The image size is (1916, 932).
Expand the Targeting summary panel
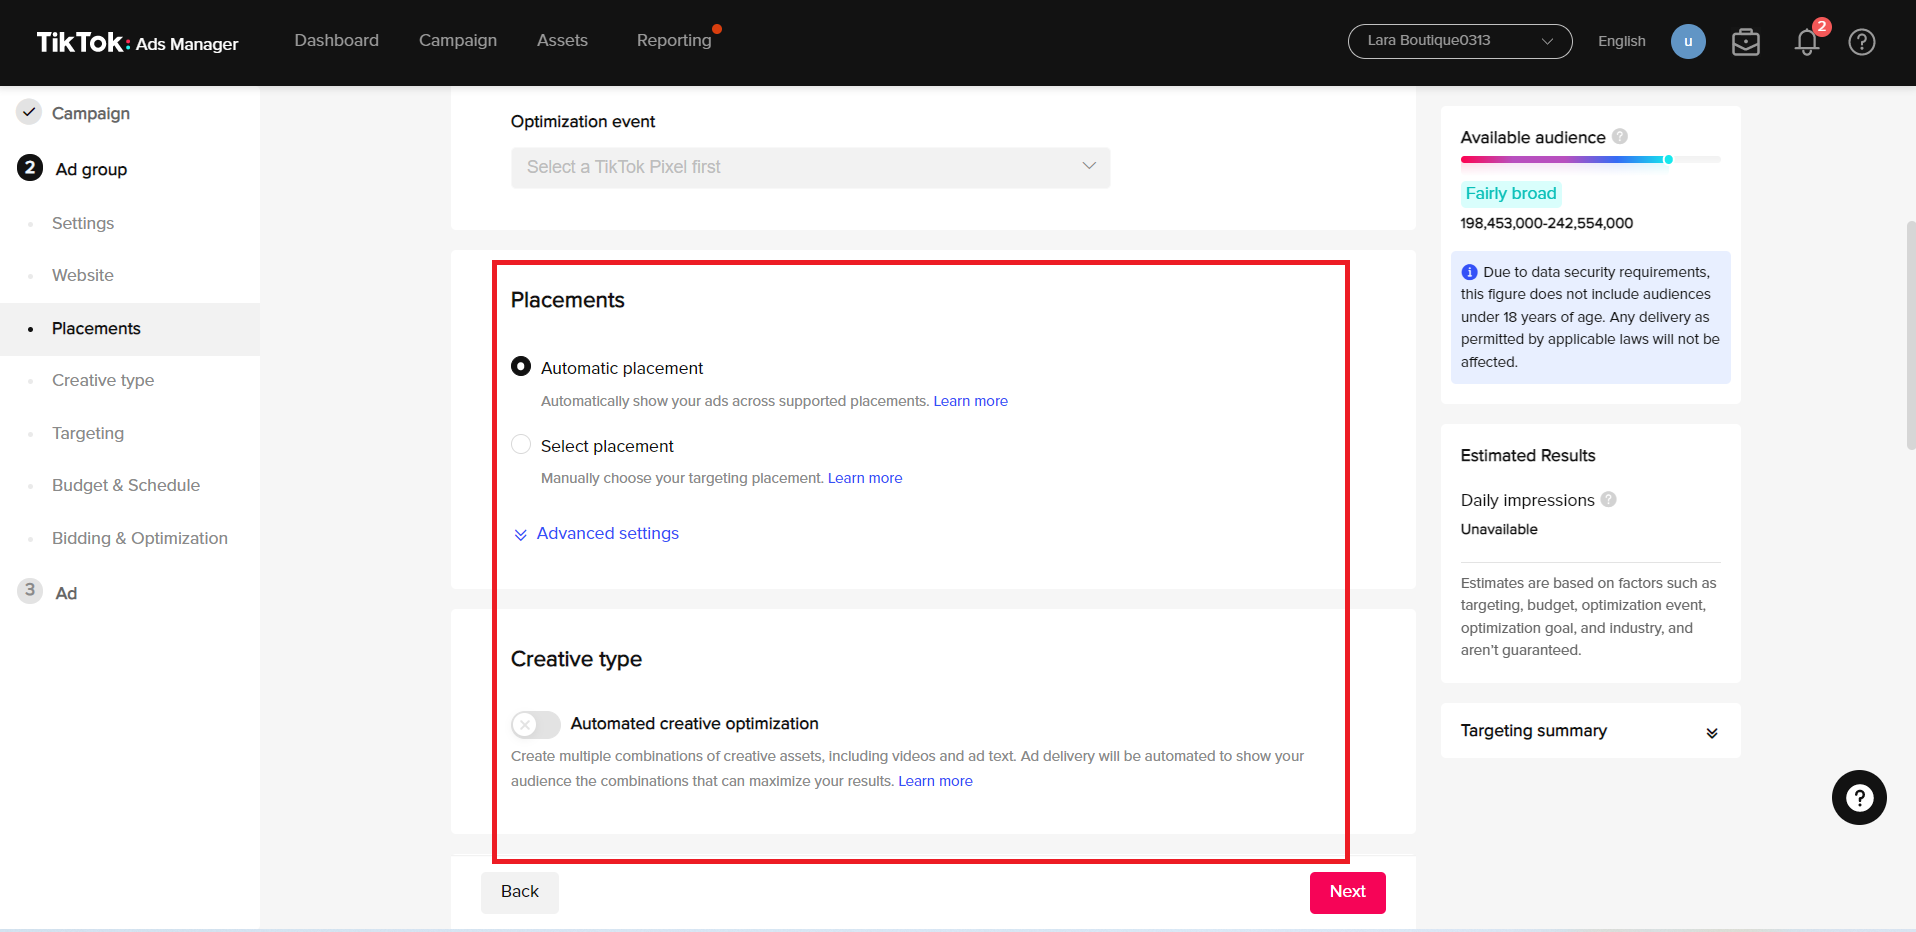pos(1712,731)
